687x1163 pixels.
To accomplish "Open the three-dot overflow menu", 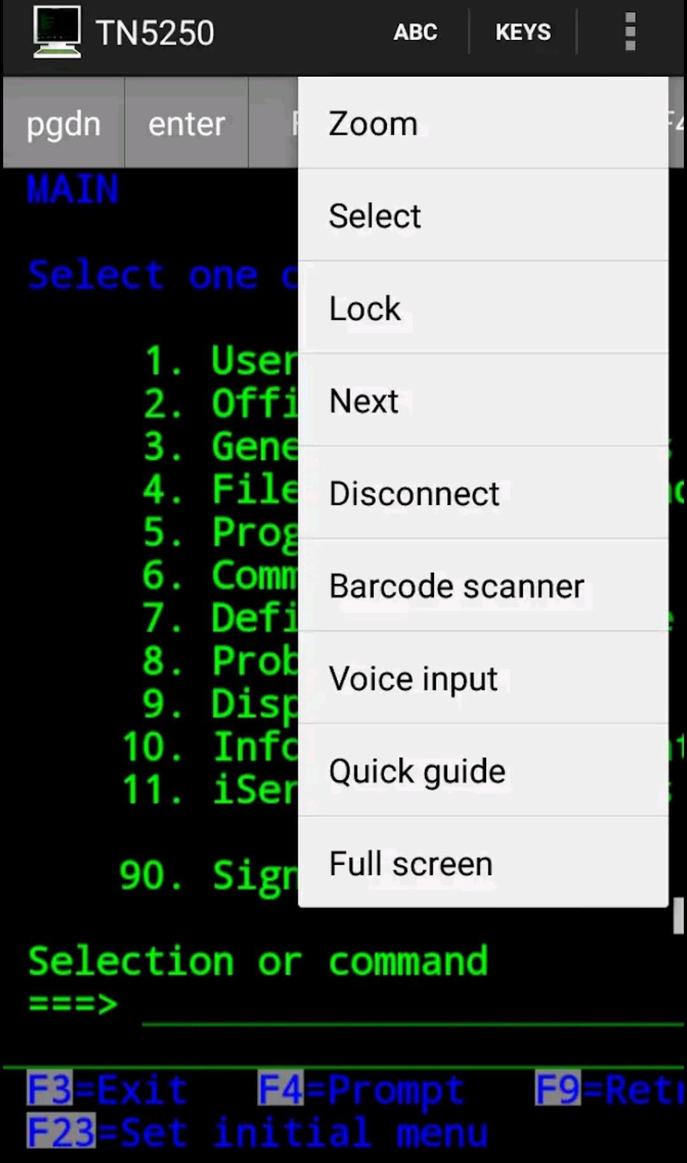I will pos(630,32).
